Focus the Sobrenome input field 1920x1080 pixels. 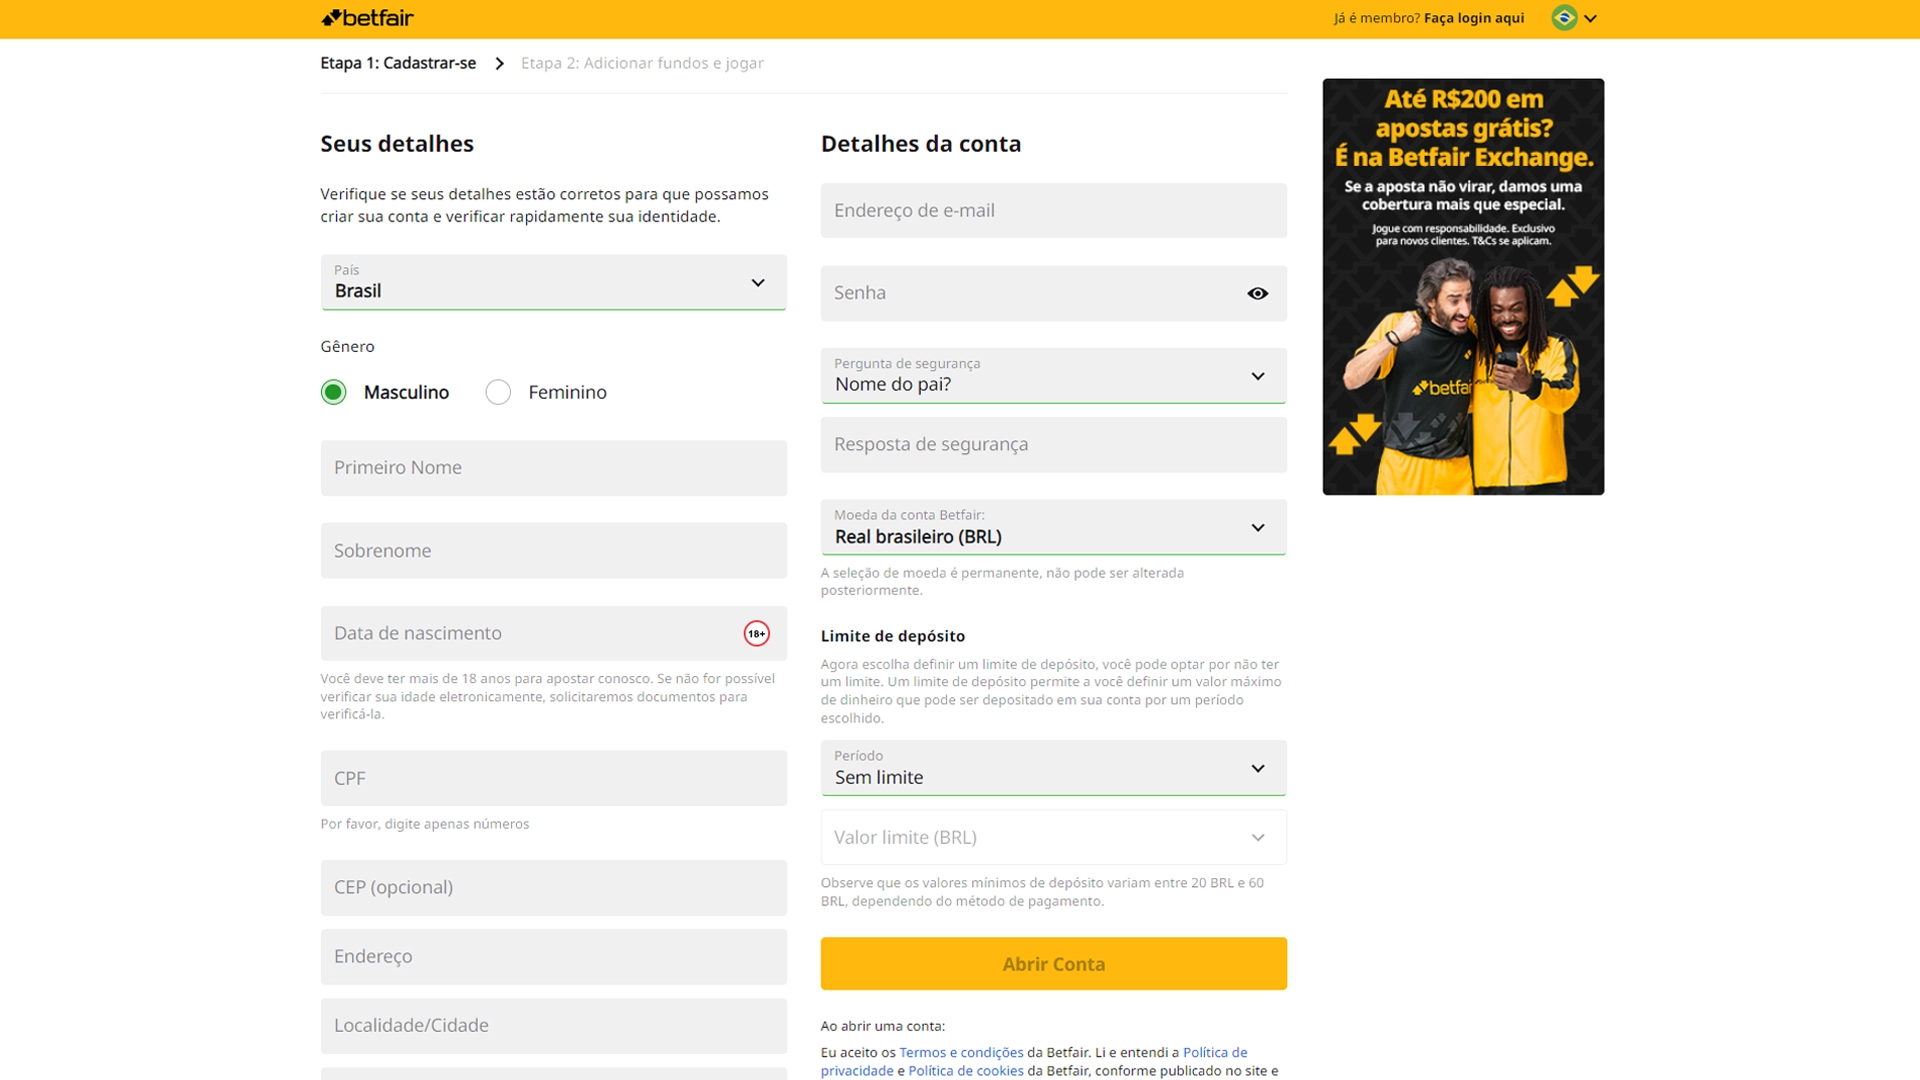point(553,550)
